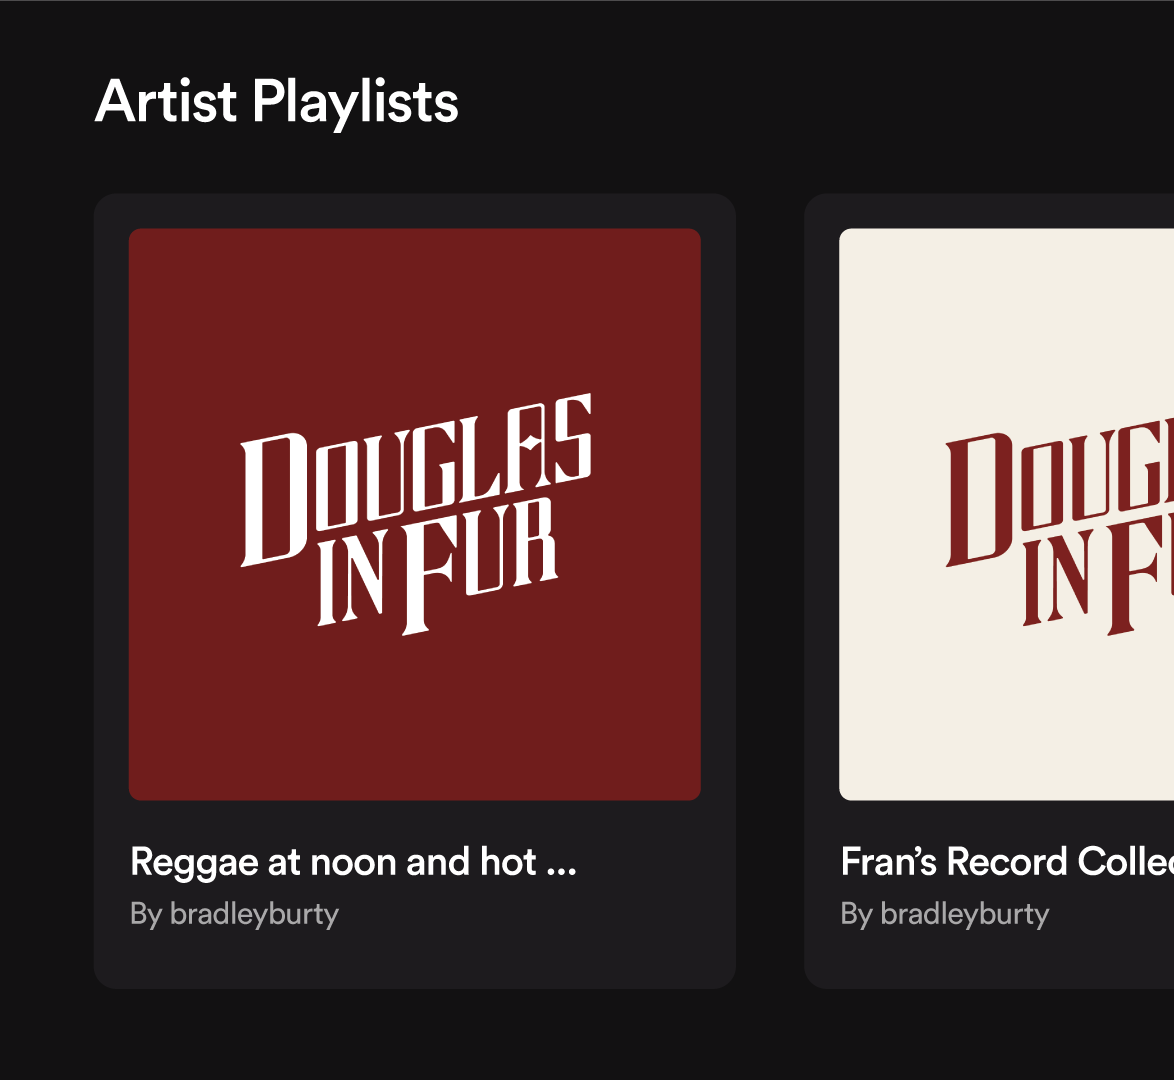The height and width of the screenshot is (1080, 1174).
Task: Click 'IN FUR' lettering on the red cover
Action: point(437,566)
